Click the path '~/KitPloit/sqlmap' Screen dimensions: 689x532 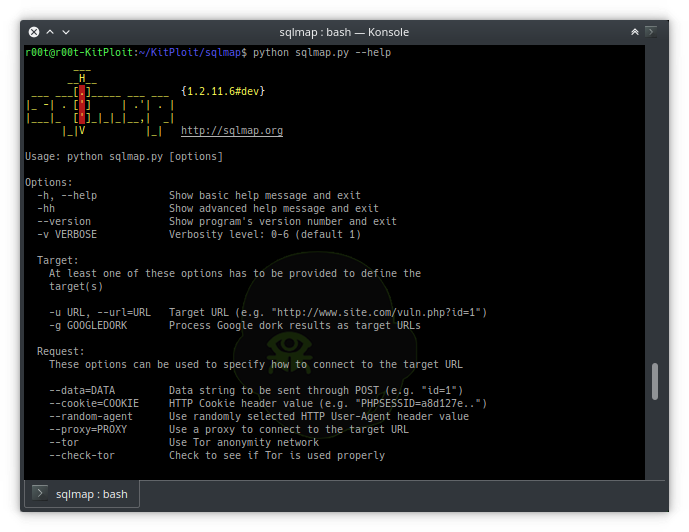pos(190,52)
